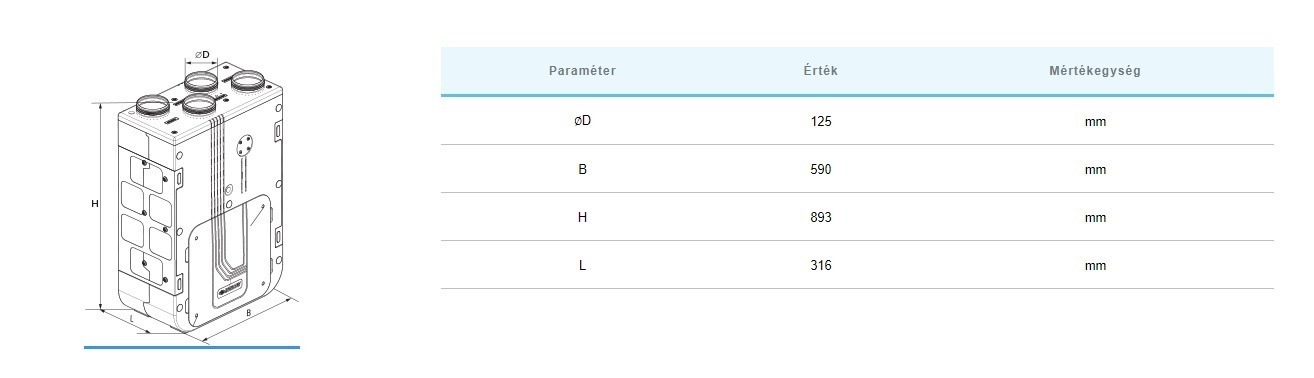Click the mm unit in H row

(1095, 217)
